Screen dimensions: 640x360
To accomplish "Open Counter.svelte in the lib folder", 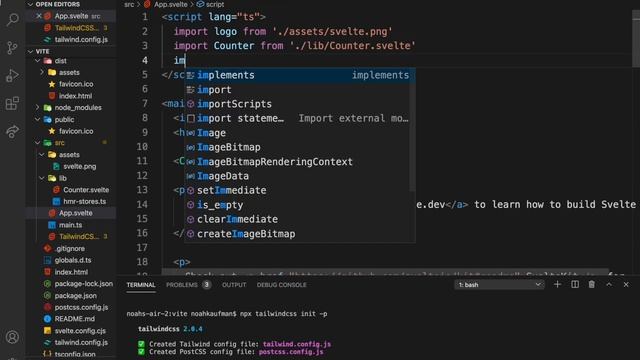I will click(x=86, y=190).
